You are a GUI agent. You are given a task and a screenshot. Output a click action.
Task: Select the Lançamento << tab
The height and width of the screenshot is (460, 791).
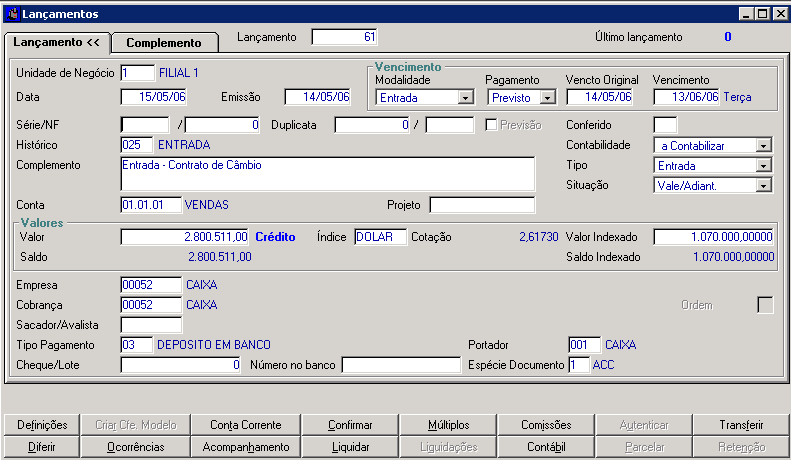(56, 42)
